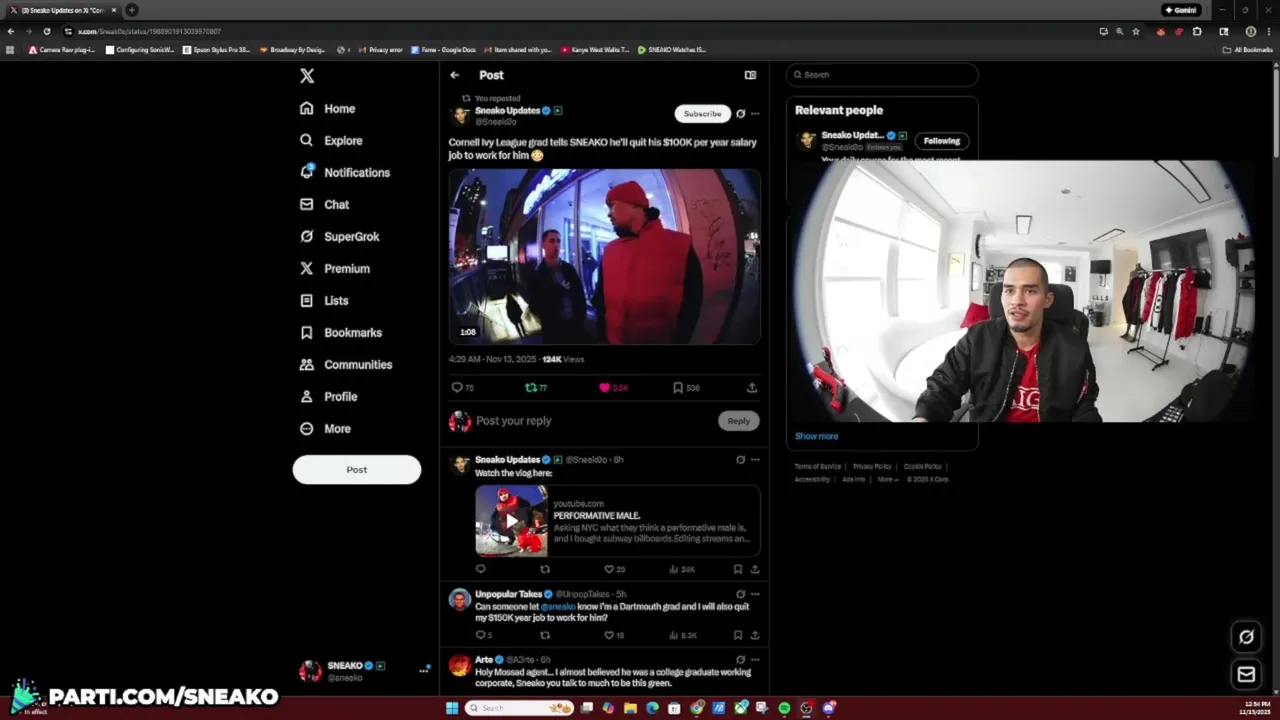Image resolution: width=1280 pixels, height=720 pixels.
Task: Subscribe to Sneako Updates
Action: 702,114
